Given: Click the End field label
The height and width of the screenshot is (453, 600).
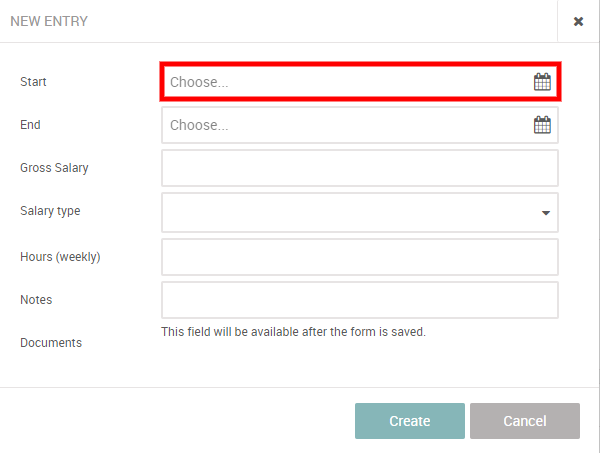Looking at the screenshot, I should [30, 125].
